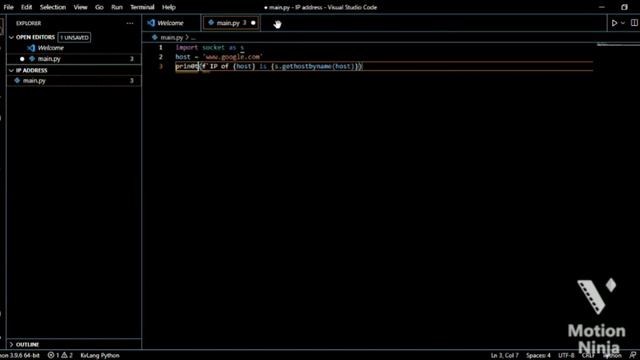Viewport: 640px width, 360px height.
Task: Change indentation via 'Spaces: 4'
Action: point(538,356)
